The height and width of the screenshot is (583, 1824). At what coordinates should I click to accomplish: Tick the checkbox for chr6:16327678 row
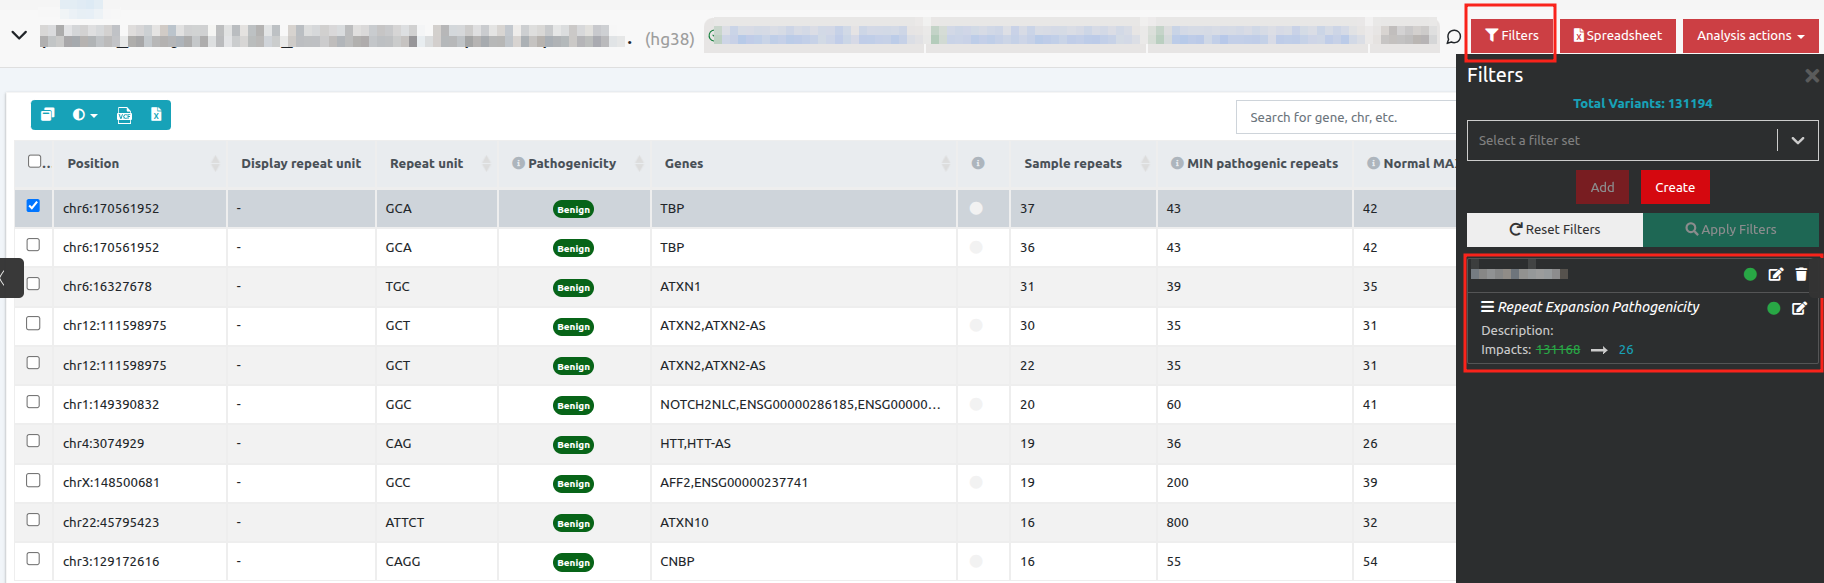[x=33, y=284]
